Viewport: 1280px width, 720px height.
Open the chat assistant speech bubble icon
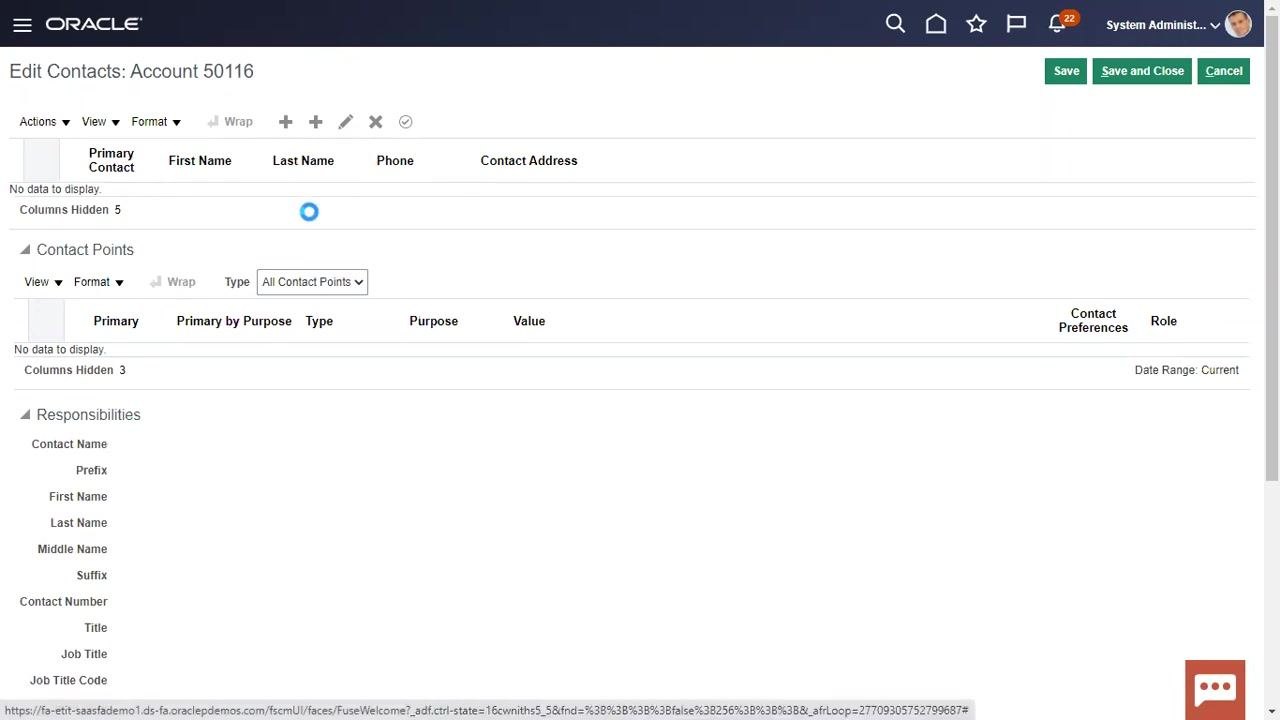coord(1215,688)
